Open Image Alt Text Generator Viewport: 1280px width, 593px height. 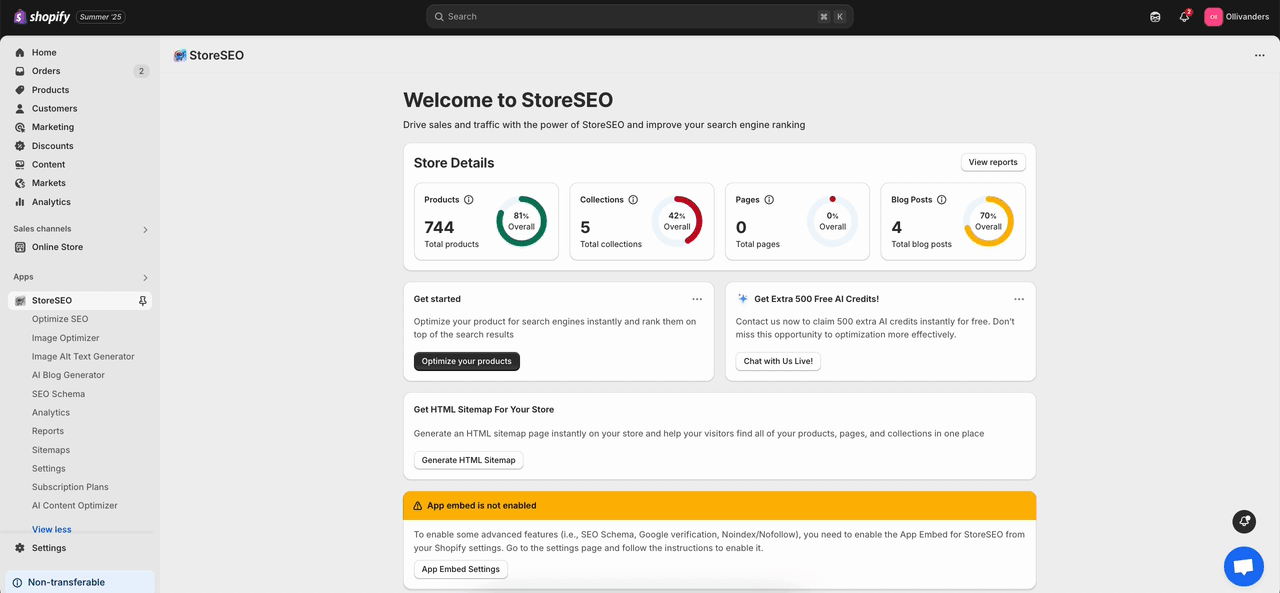[83, 357]
